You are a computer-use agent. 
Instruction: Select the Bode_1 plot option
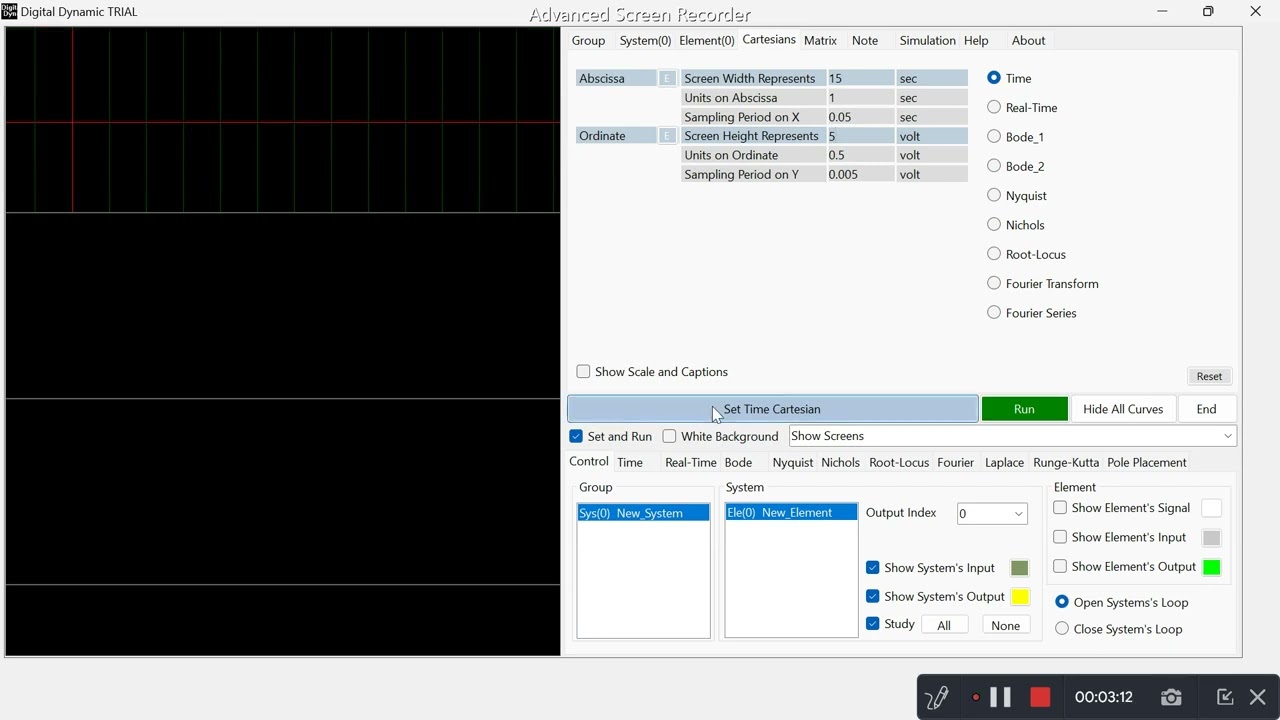pos(994,137)
